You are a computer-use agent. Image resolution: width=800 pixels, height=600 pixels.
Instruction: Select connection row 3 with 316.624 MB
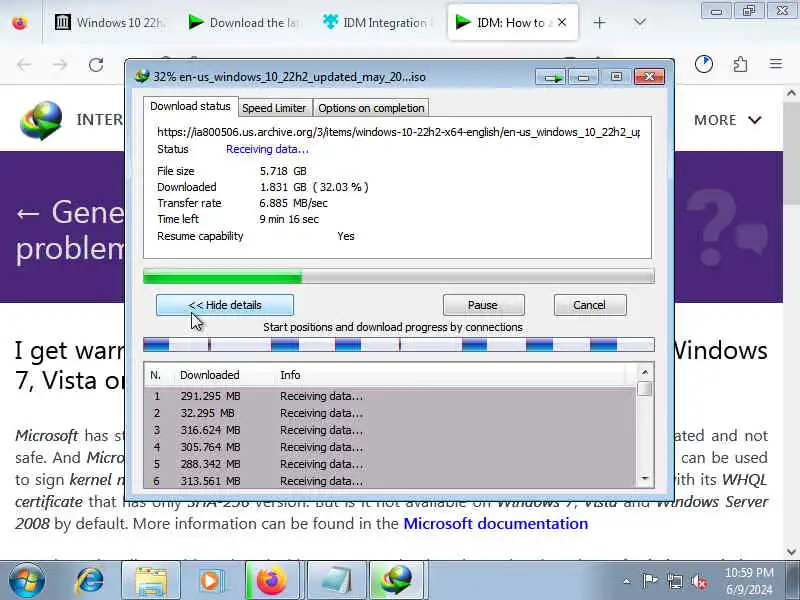pyautogui.click(x=390, y=430)
